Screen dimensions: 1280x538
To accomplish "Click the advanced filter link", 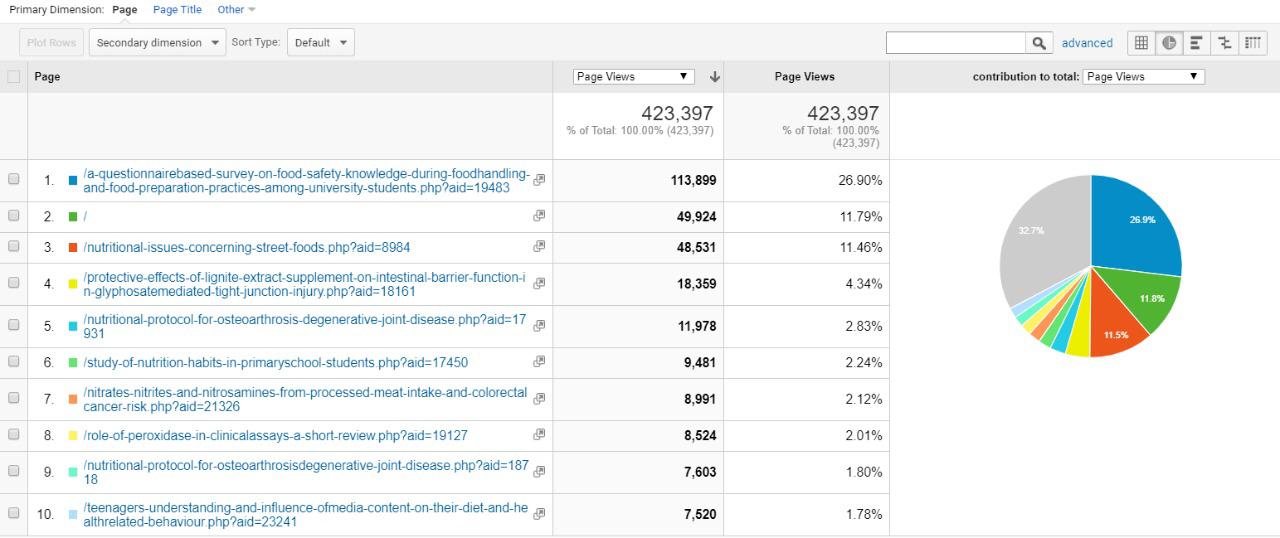I will pos(1087,43).
